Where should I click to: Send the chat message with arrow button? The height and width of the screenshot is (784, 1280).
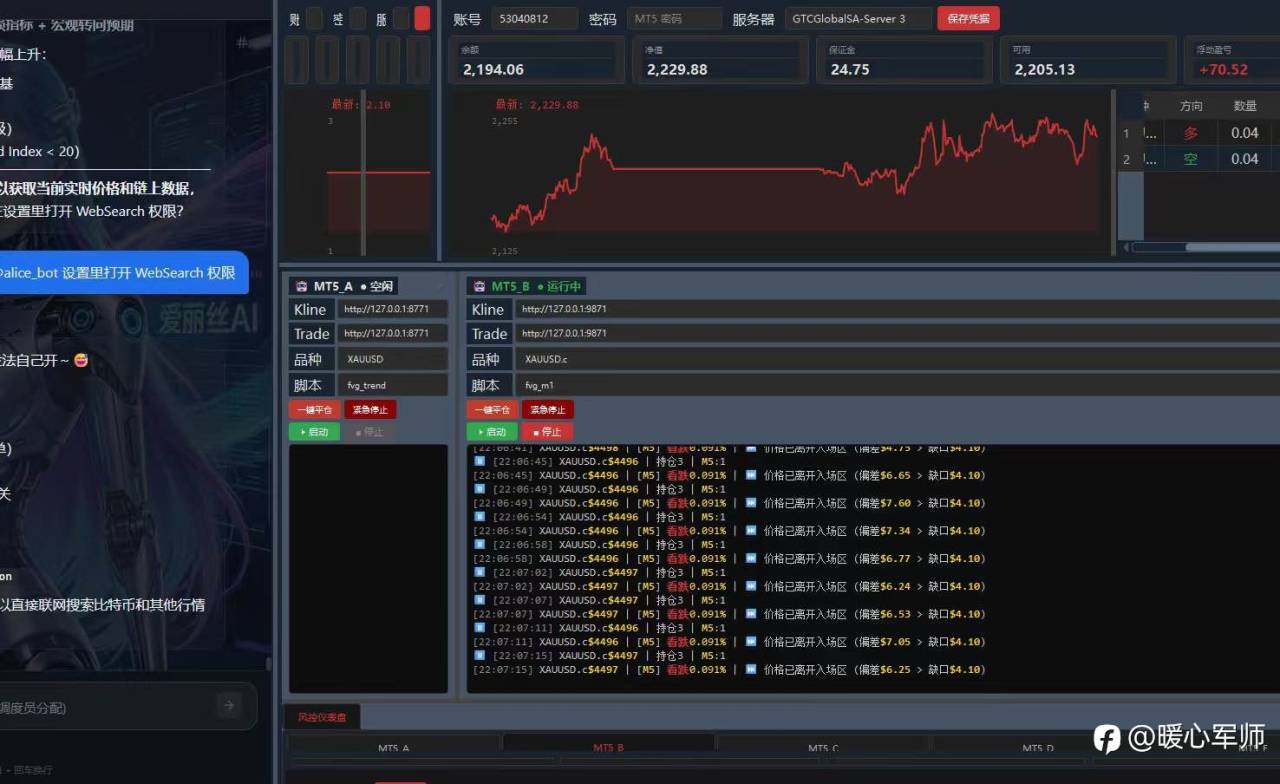(229, 706)
